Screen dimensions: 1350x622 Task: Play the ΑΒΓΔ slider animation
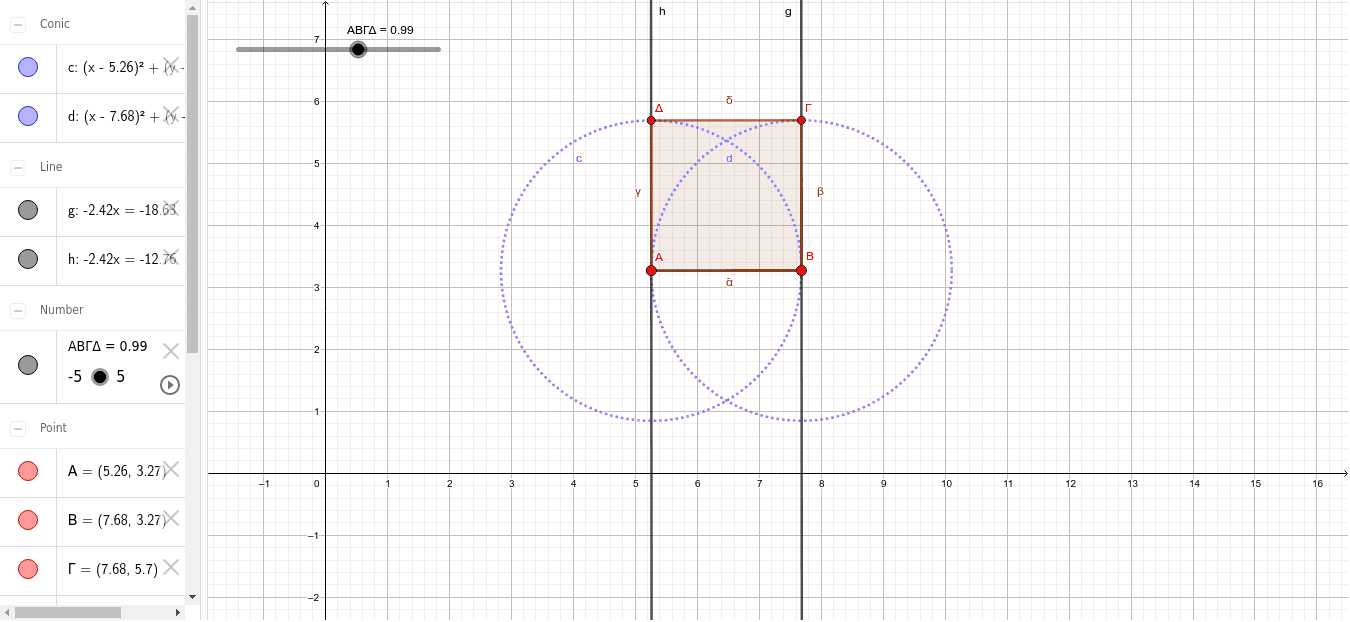pyautogui.click(x=170, y=385)
